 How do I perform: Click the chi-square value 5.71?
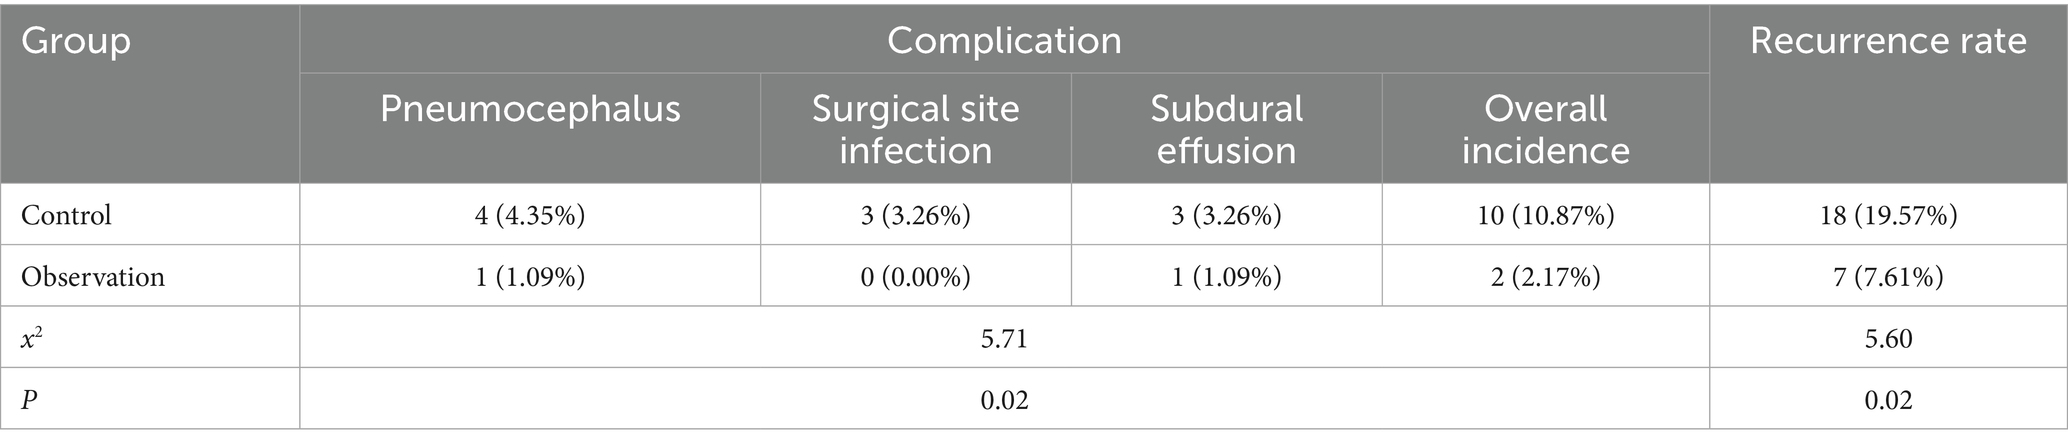(1004, 339)
